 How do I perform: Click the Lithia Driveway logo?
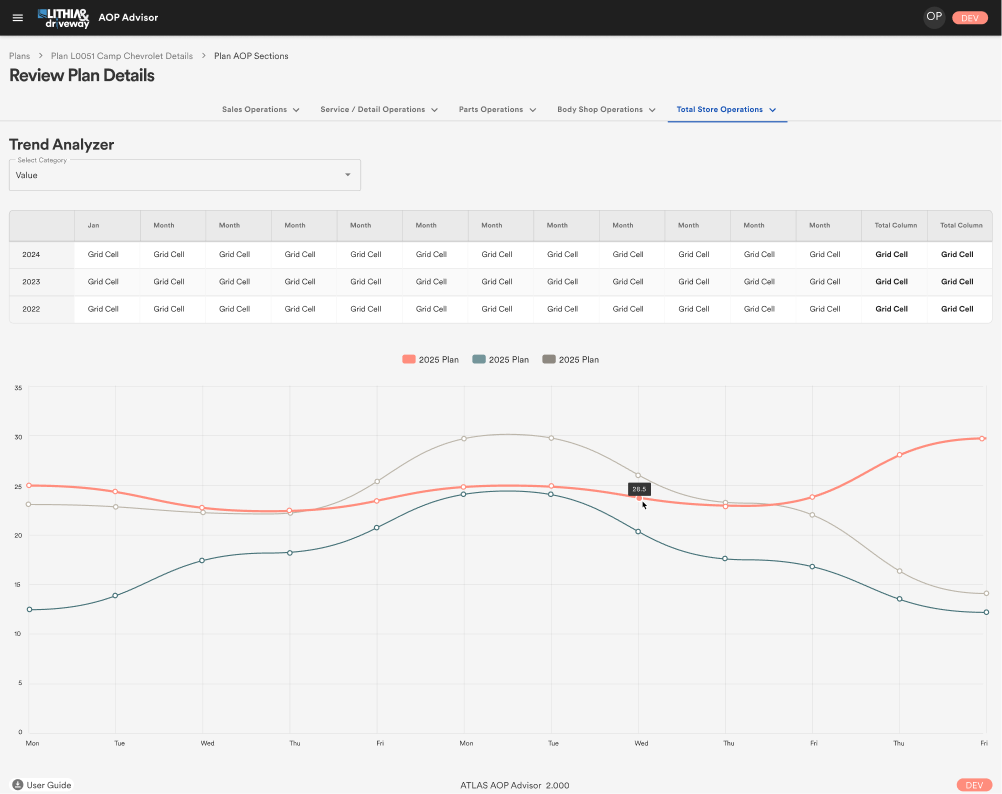click(x=63, y=17)
